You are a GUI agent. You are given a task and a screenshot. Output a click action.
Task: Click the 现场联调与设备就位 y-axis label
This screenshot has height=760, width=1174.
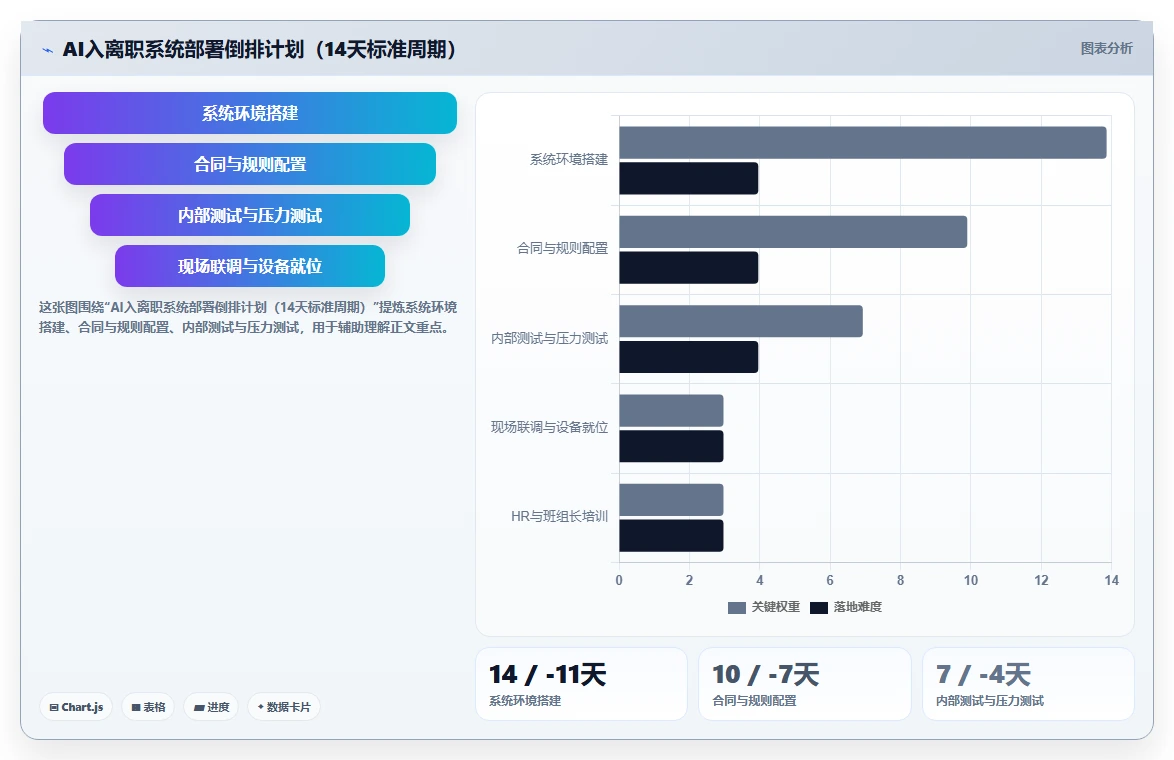tap(550, 428)
